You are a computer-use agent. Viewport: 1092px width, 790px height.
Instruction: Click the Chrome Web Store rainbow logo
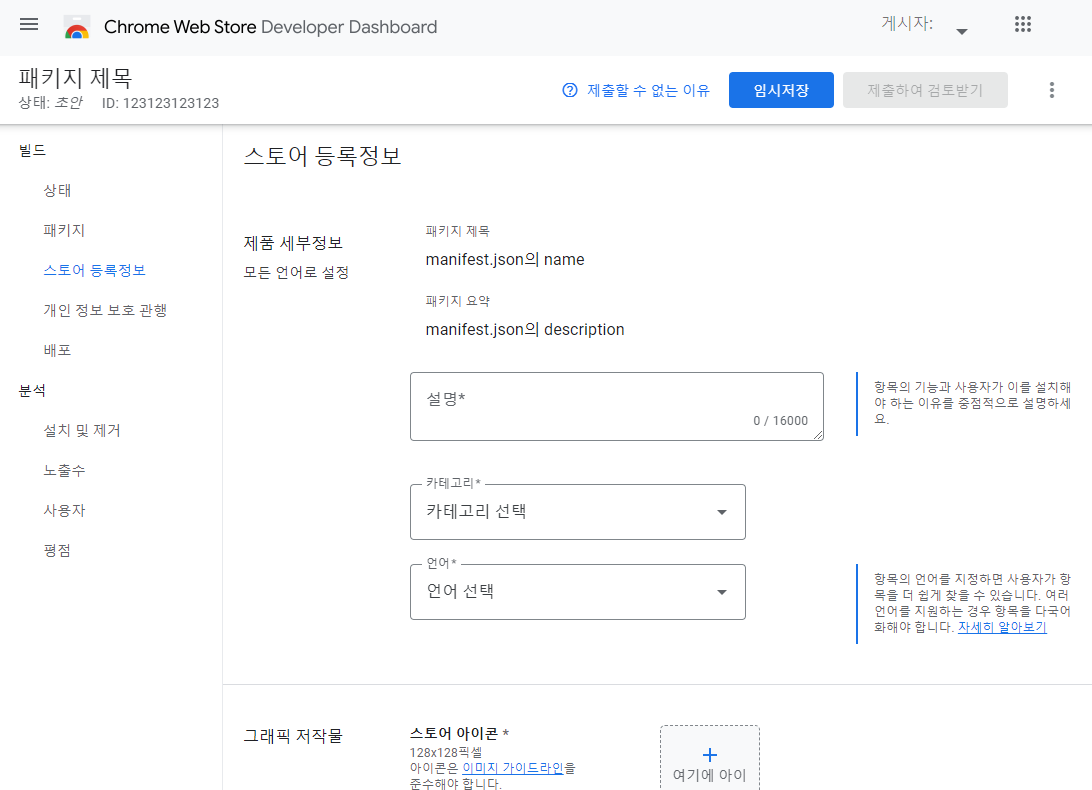coord(77,27)
